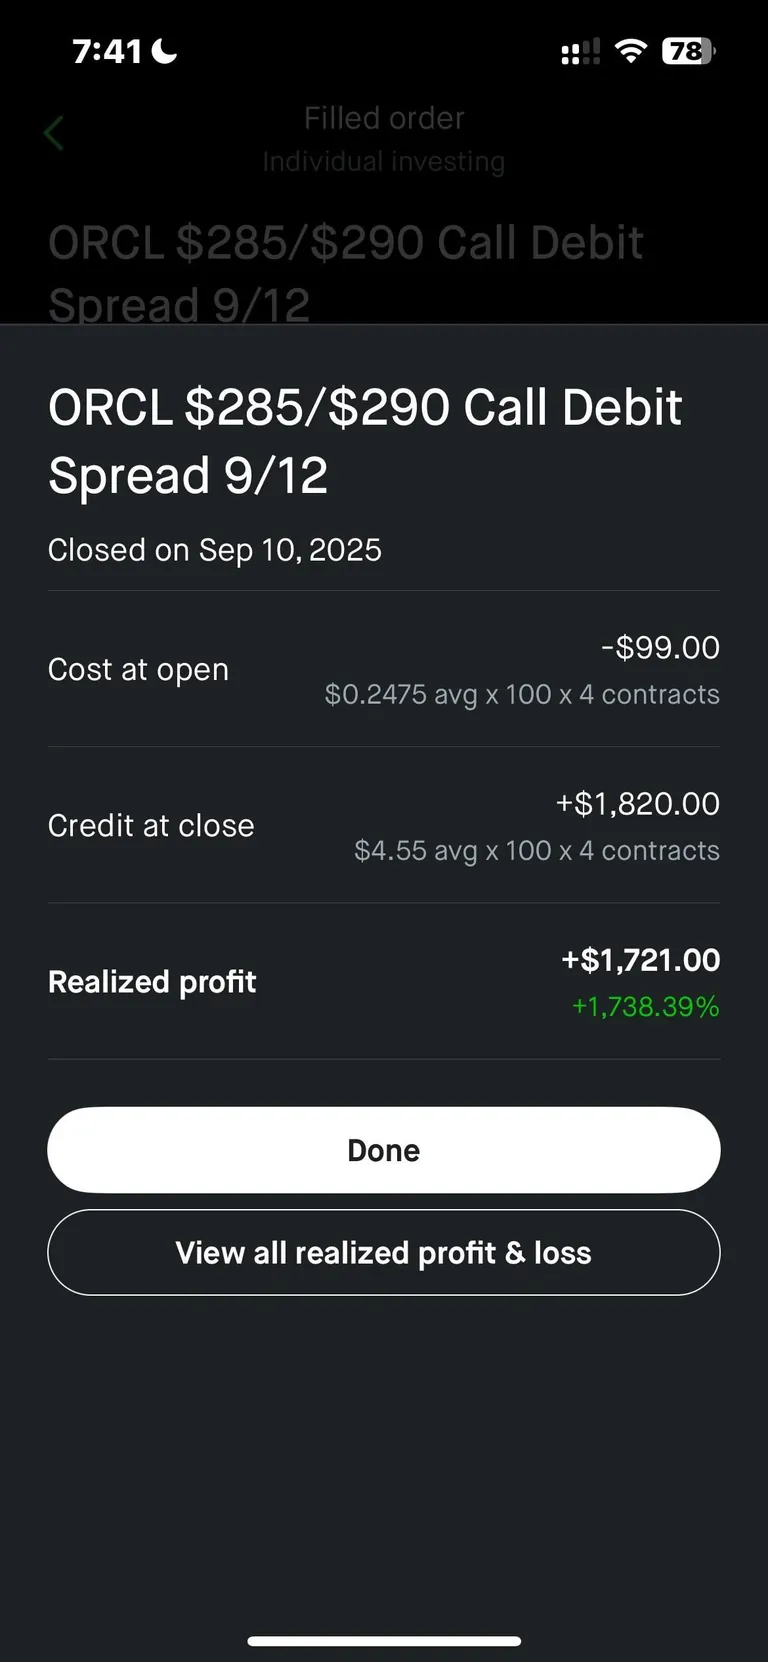The width and height of the screenshot is (768, 1662).
Task: Tap the back chevron arrow
Action: pos(54,133)
